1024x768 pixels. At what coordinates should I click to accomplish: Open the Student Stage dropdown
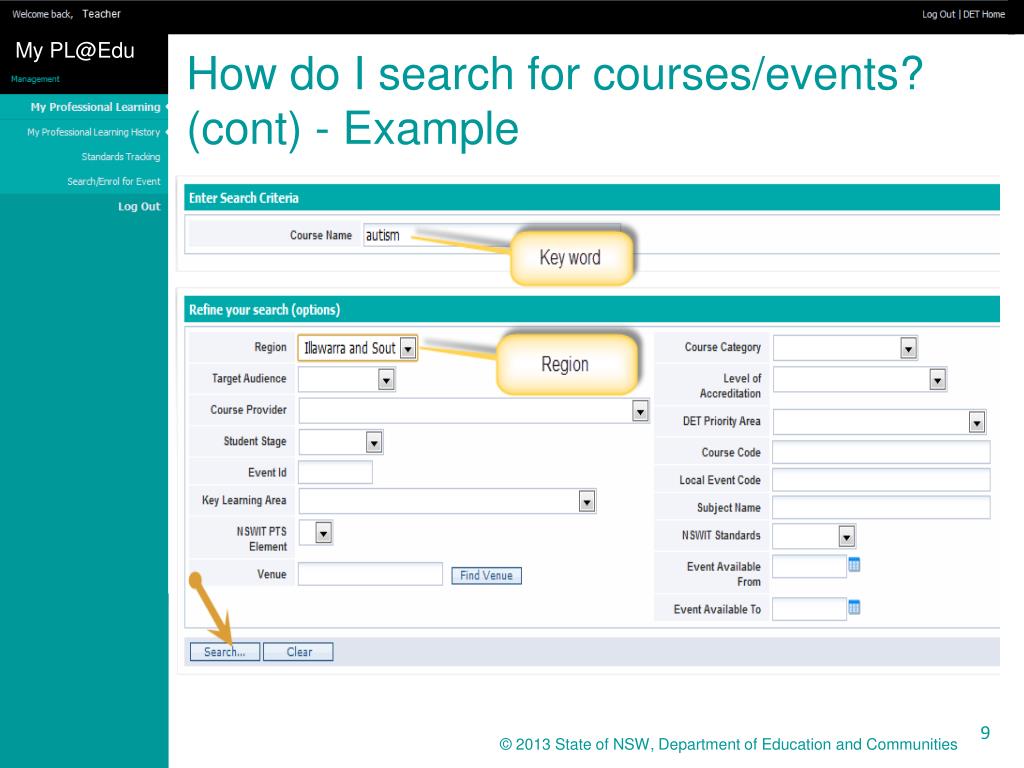coord(374,442)
